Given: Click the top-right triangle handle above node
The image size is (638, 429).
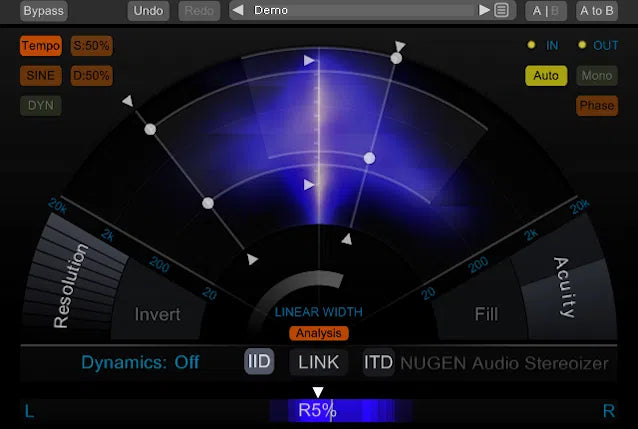Looking at the screenshot, I should (400, 46).
